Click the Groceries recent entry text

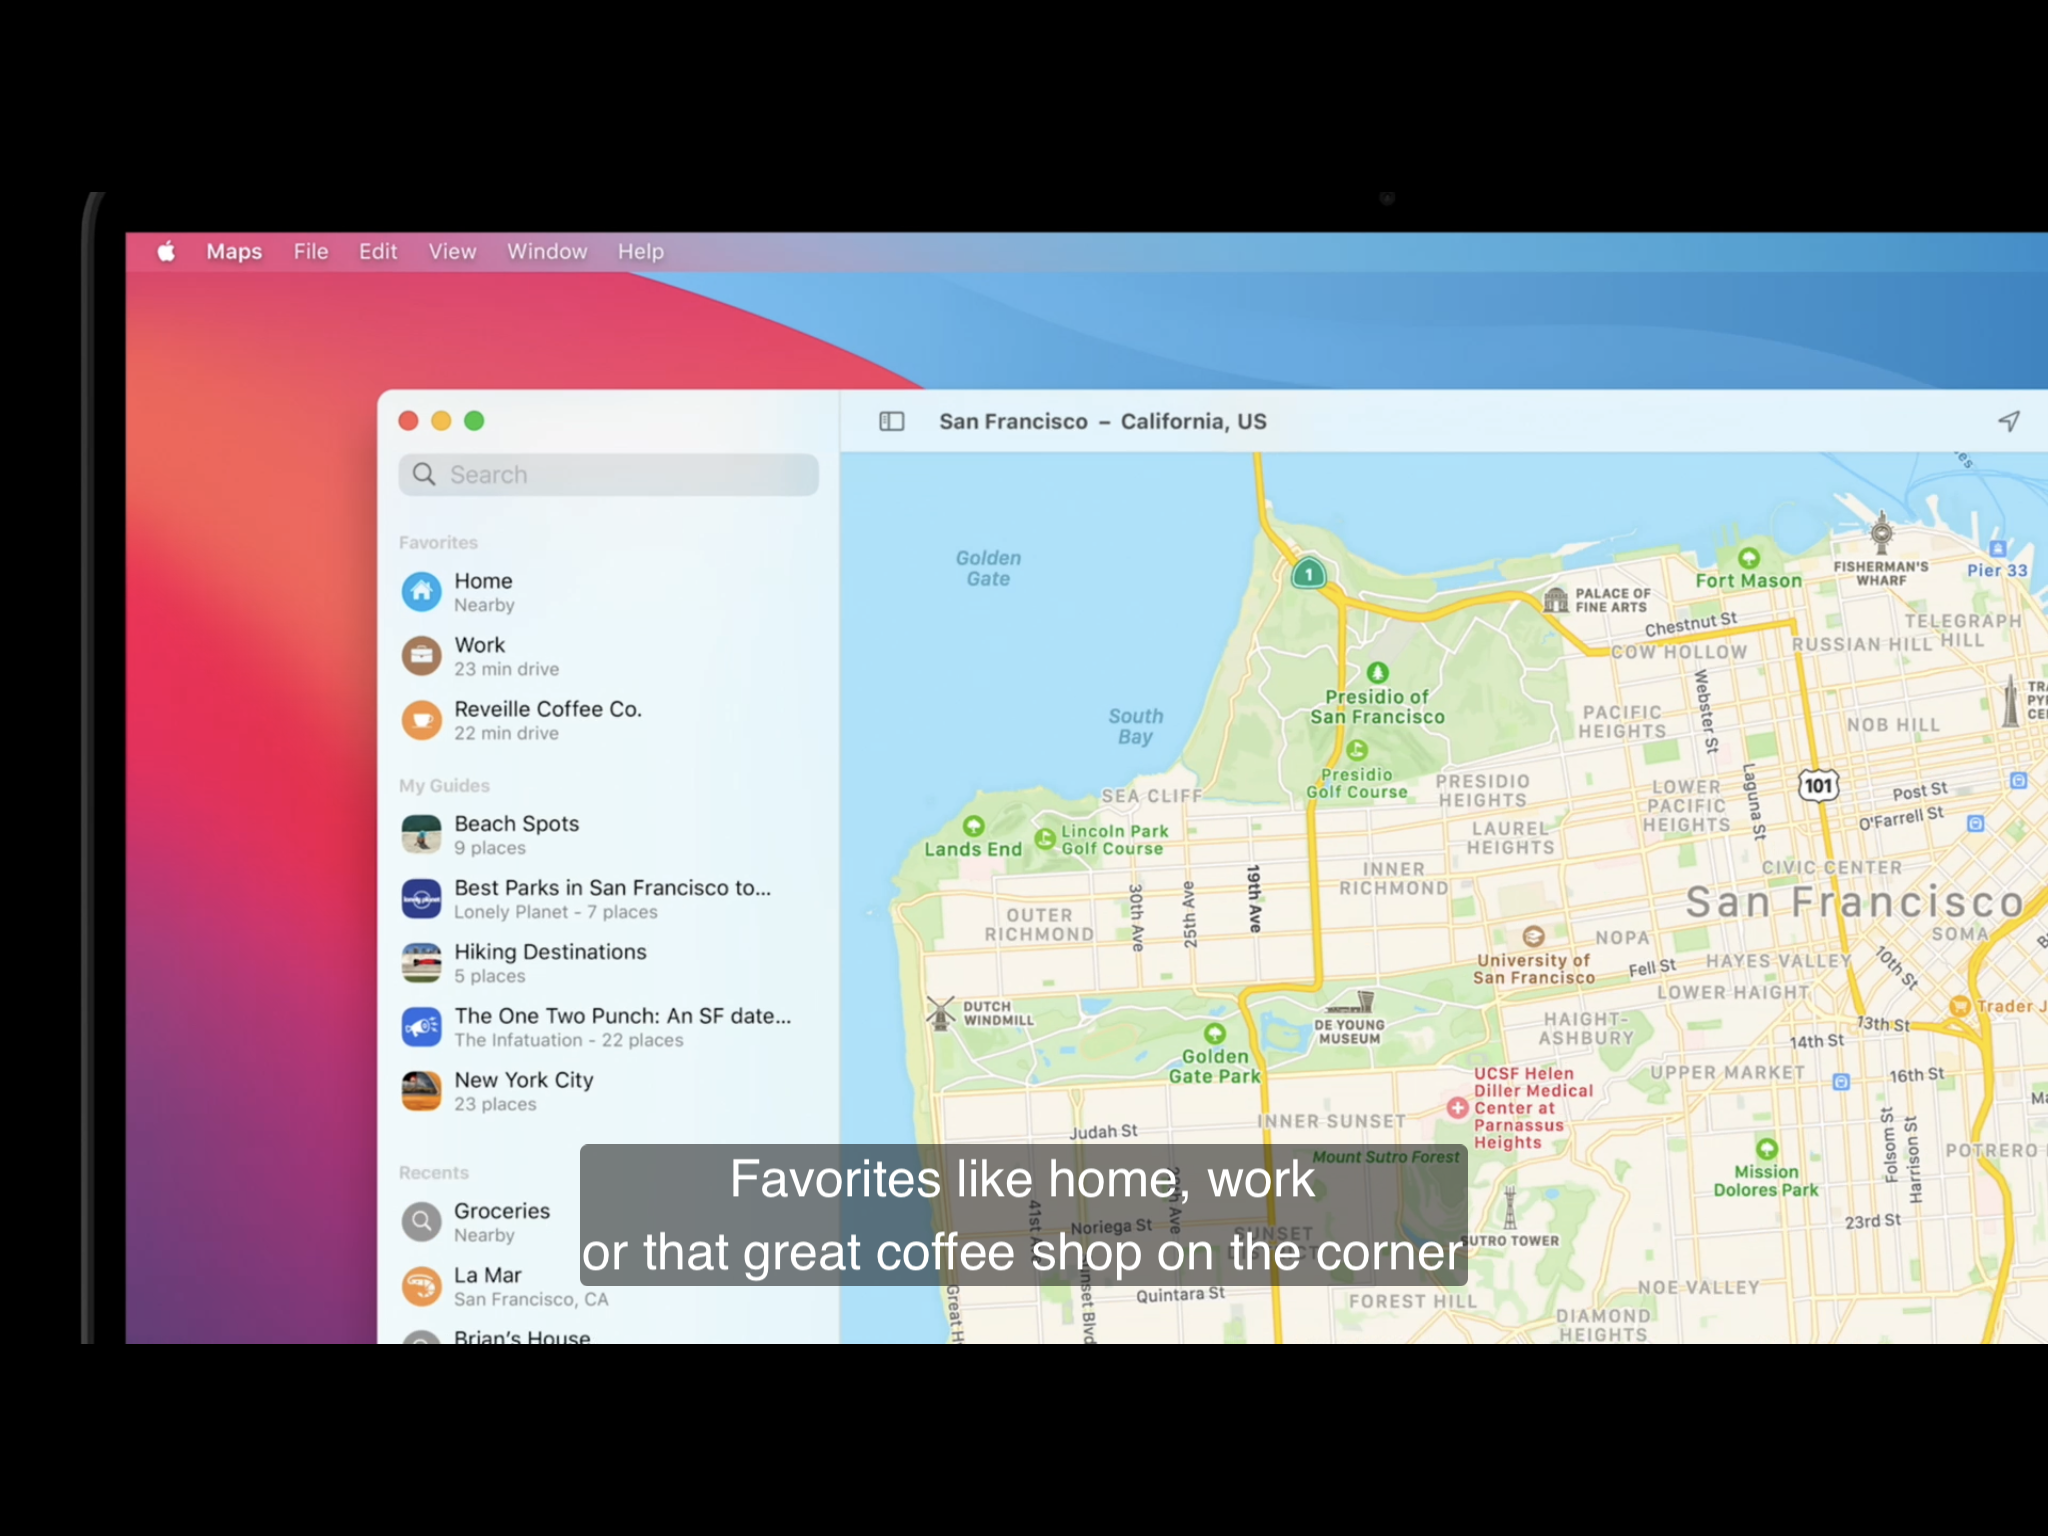502,1211
